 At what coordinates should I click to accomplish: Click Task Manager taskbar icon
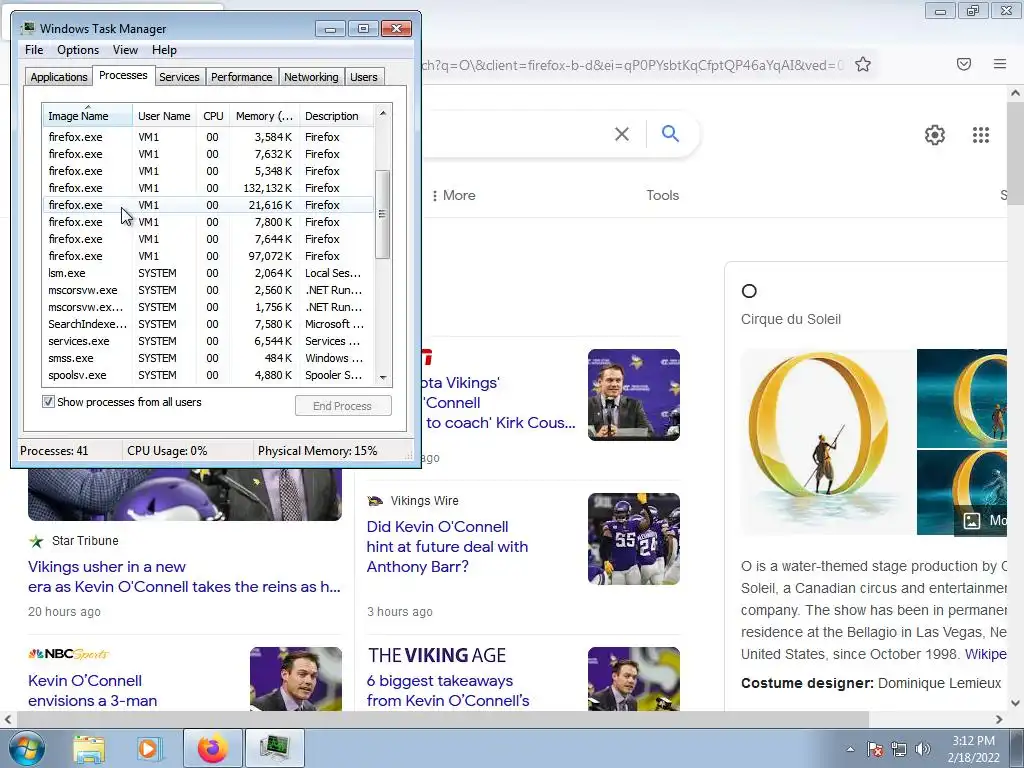pos(274,748)
